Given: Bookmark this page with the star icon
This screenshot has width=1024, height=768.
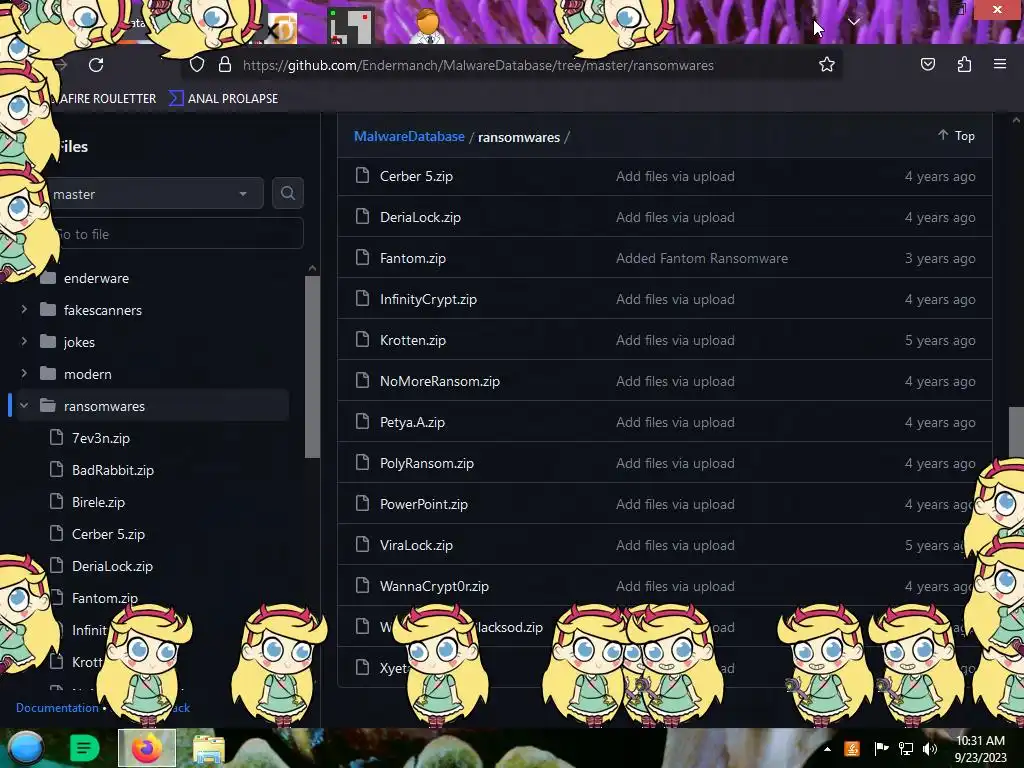Looking at the screenshot, I should [x=827, y=64].
